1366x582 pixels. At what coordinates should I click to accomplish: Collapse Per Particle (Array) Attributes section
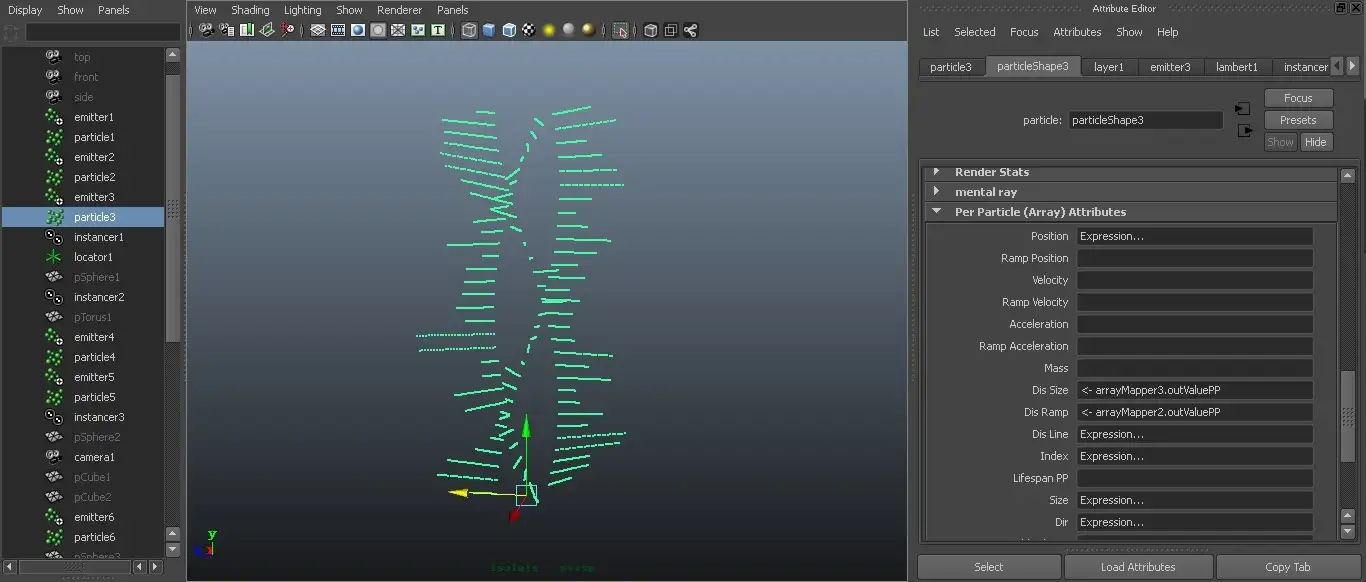(x=936, y=212)
